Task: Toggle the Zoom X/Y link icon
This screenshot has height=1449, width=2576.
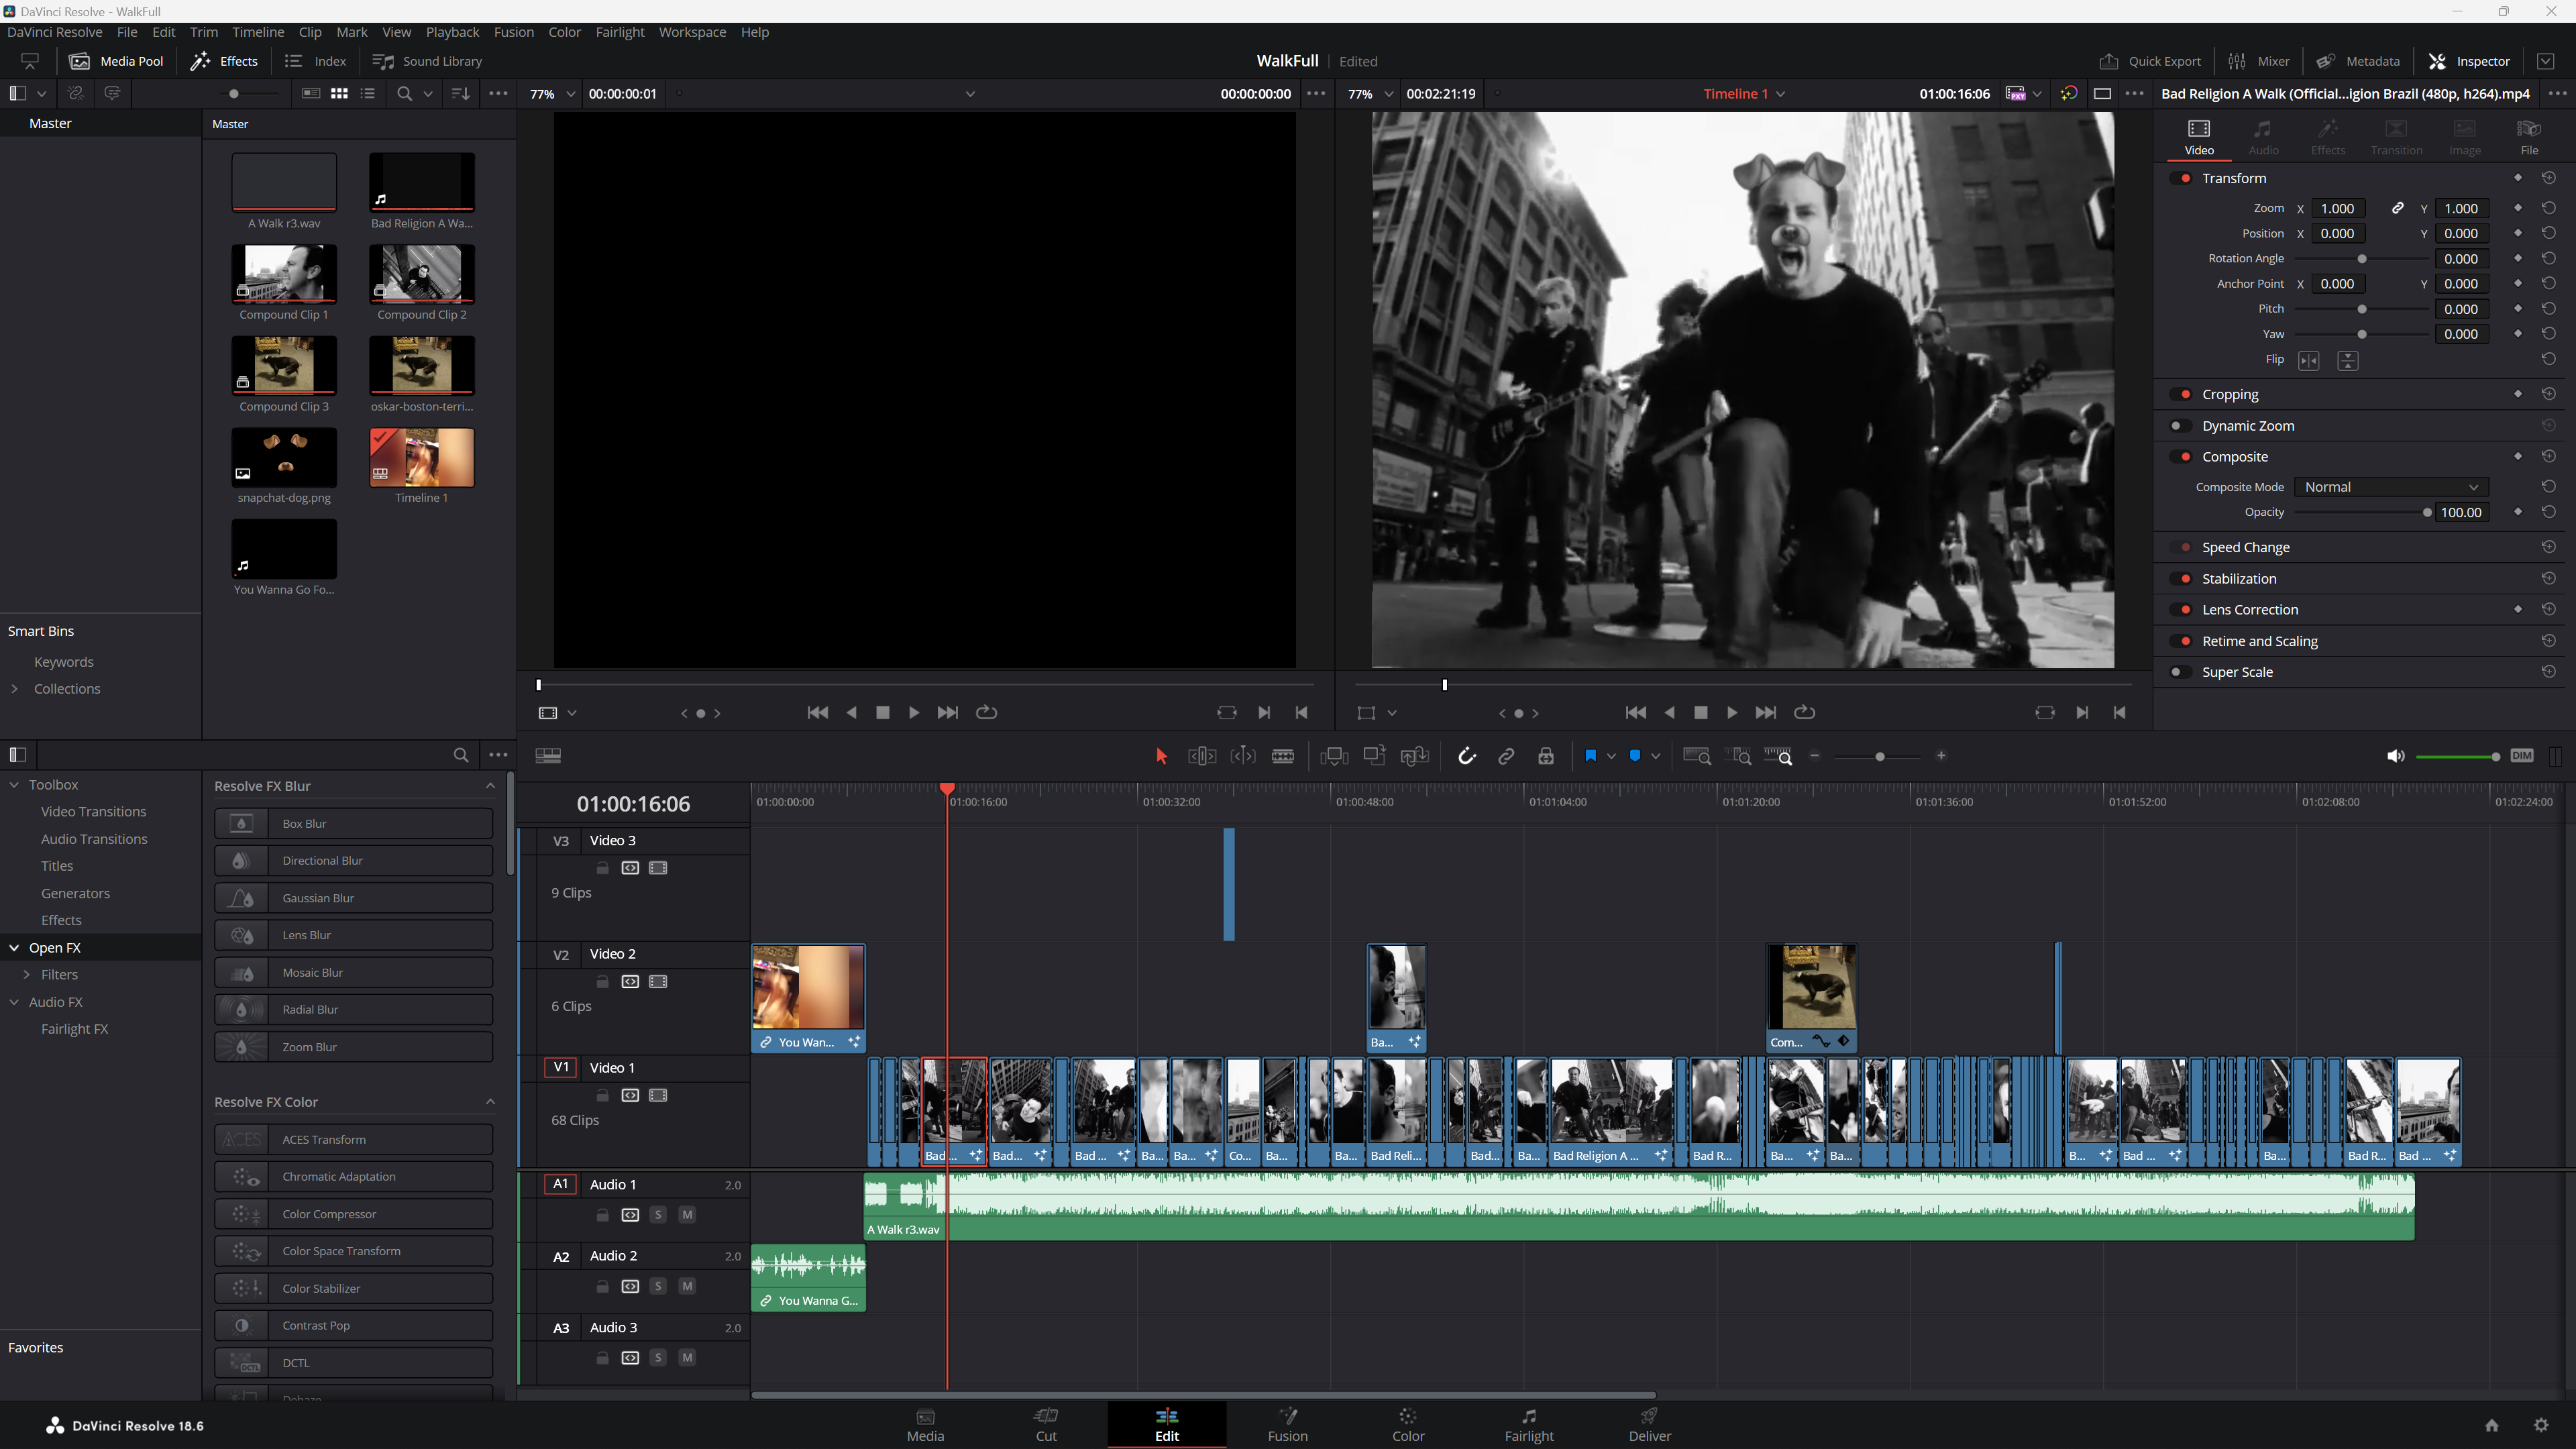Action: point(2397,208)
